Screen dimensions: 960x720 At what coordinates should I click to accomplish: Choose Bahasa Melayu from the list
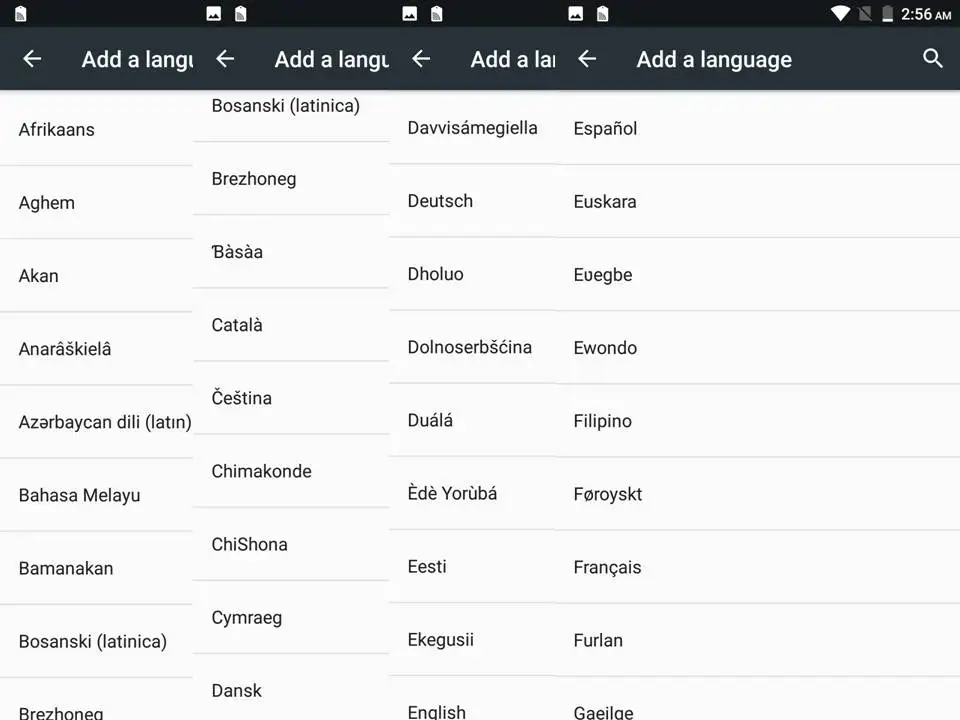click(80, 495)
